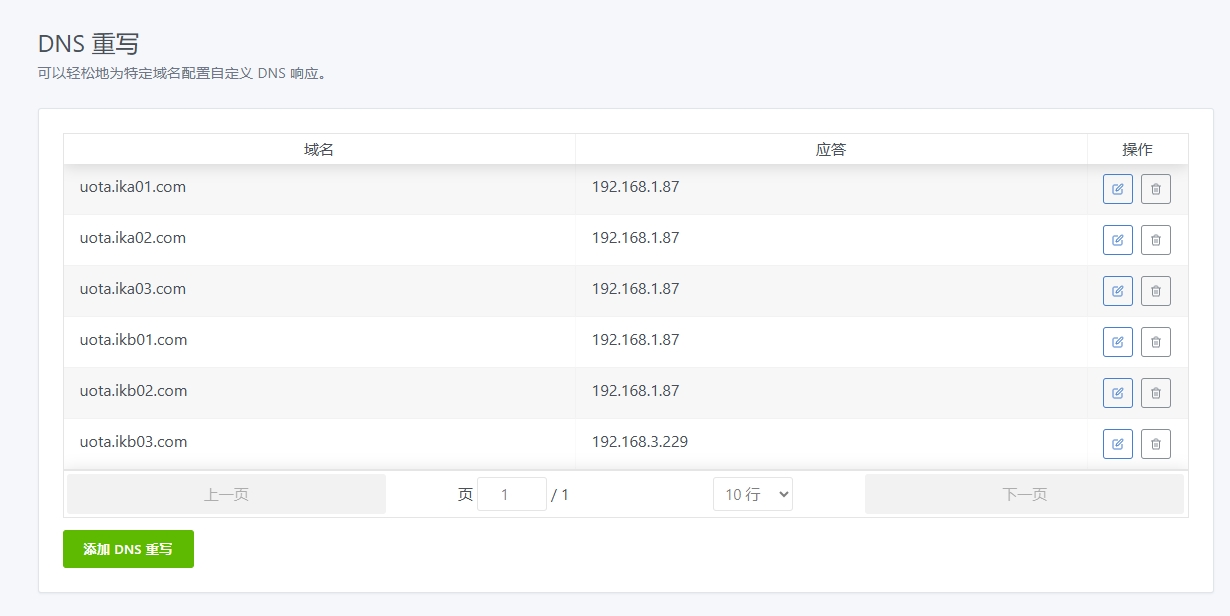This screenshot has height=616, width=1230.
Task: Open the 10 行 rows-per-page dropdown
Action: coord(752,494)
